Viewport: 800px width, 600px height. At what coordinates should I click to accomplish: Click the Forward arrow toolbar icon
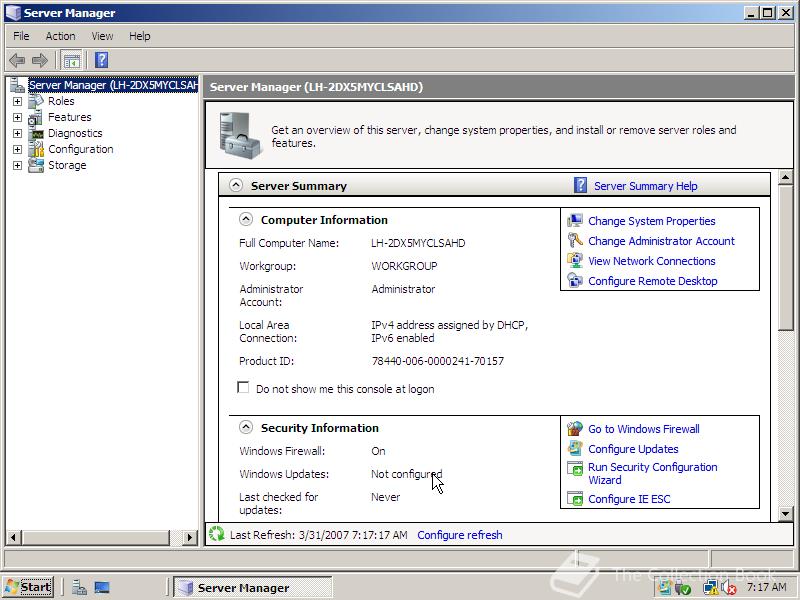[40, 60]
